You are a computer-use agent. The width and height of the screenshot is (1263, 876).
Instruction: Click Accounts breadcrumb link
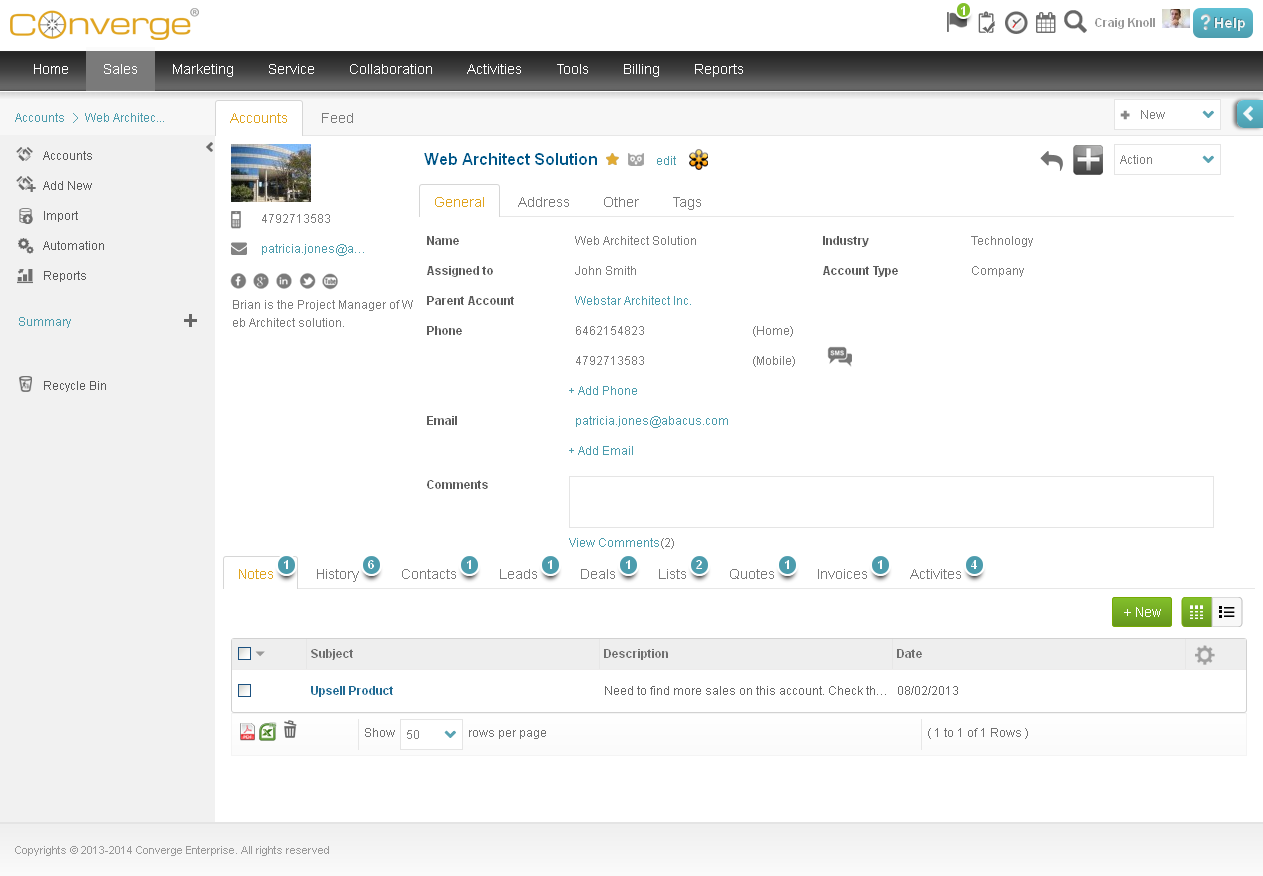tap(39, 118)
